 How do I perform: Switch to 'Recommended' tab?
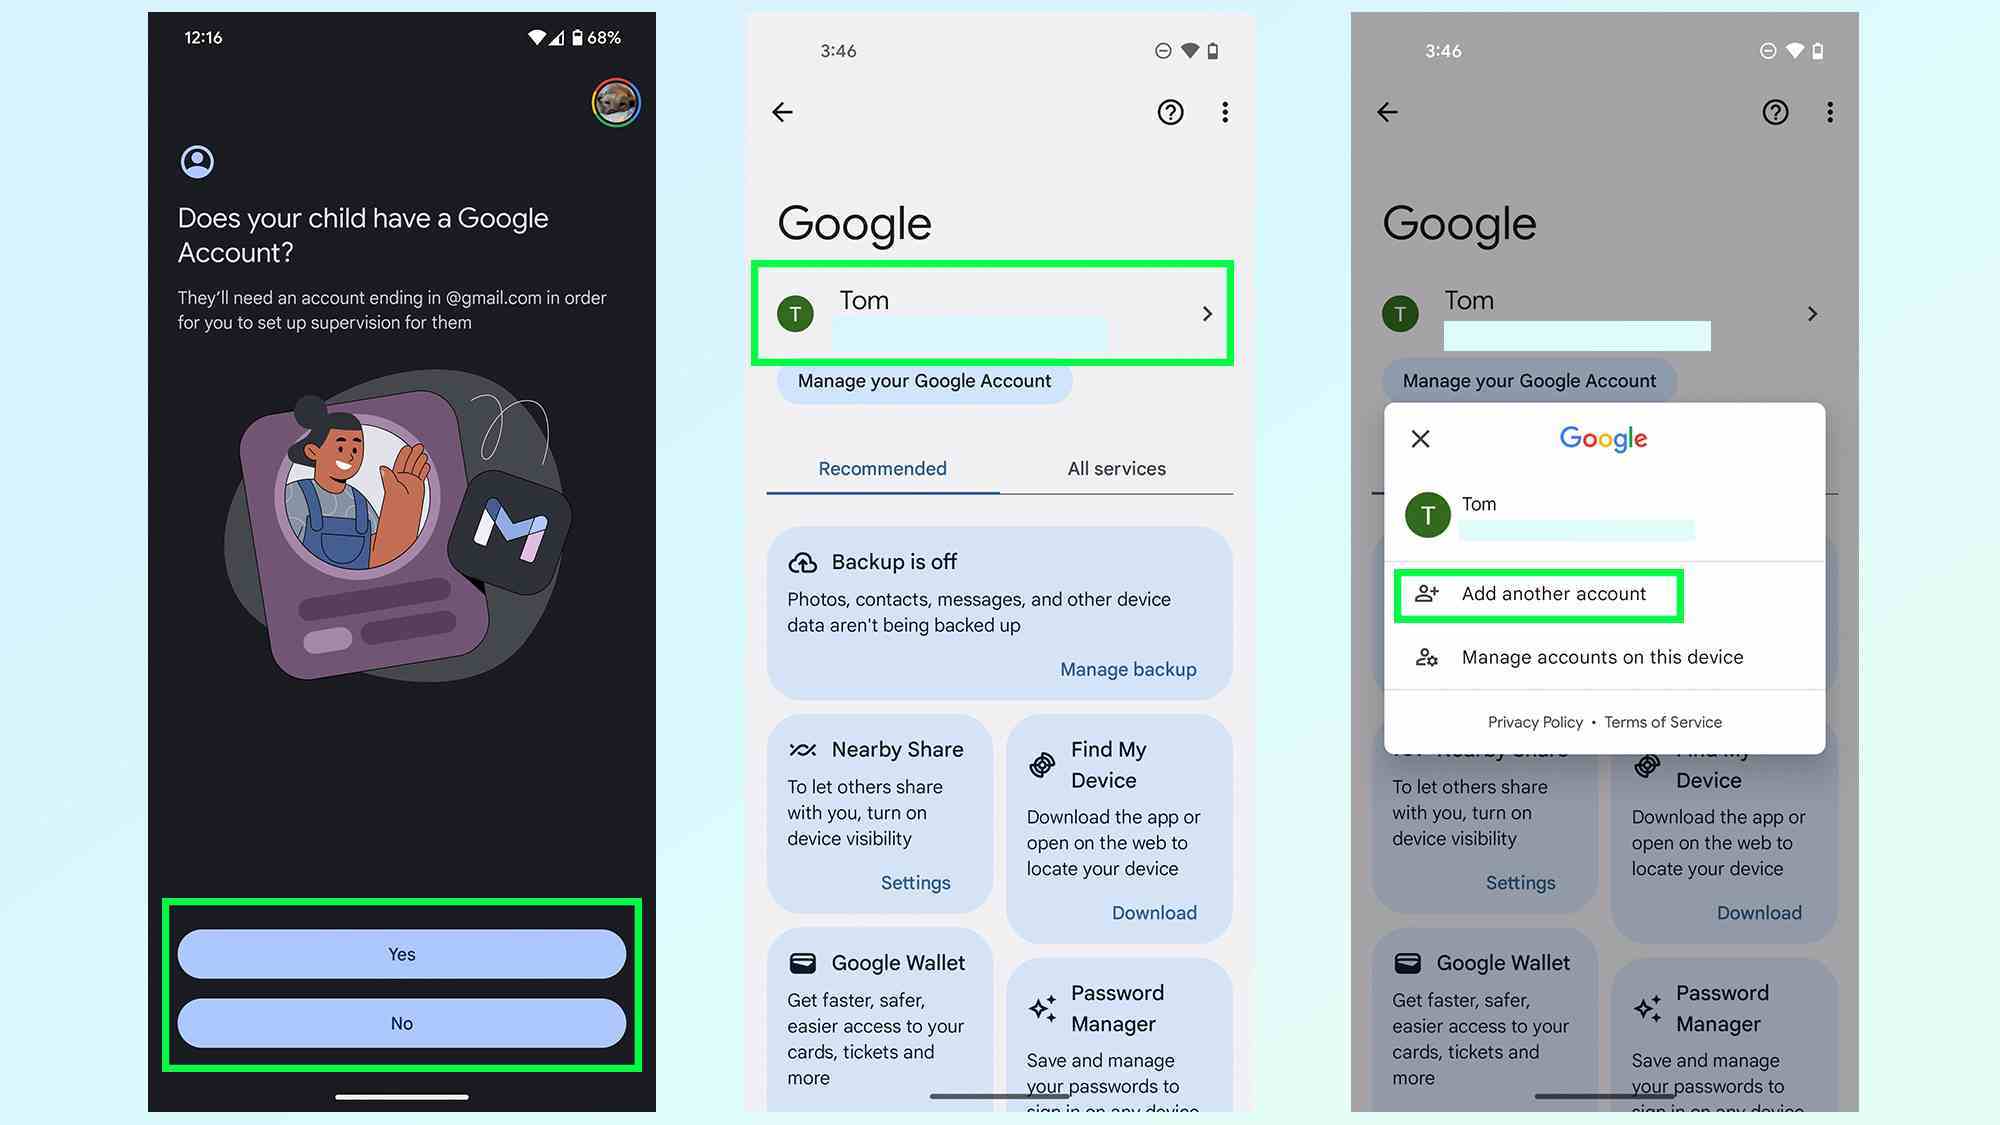coord(882,468)
